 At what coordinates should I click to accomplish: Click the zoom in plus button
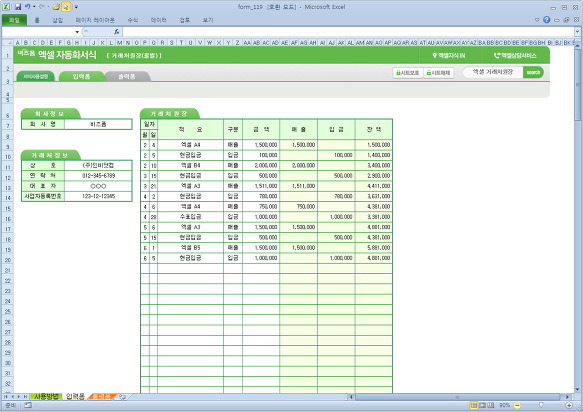[x=569, y=405]
